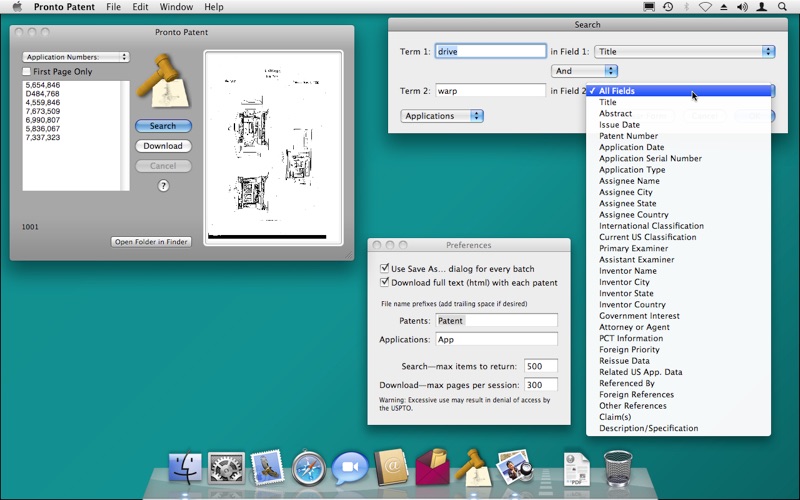Select Description/Specification field option

(679, 428)
